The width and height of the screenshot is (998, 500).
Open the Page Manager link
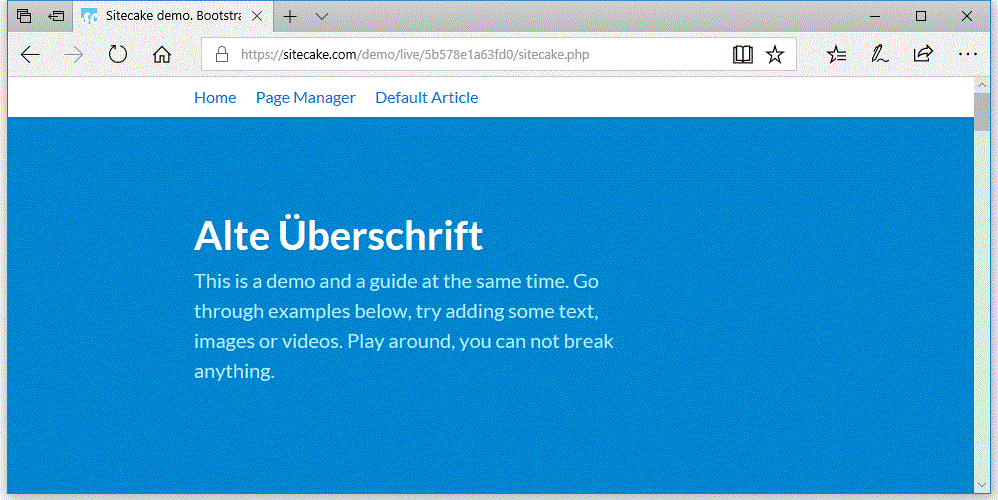(x=305, y=97)
